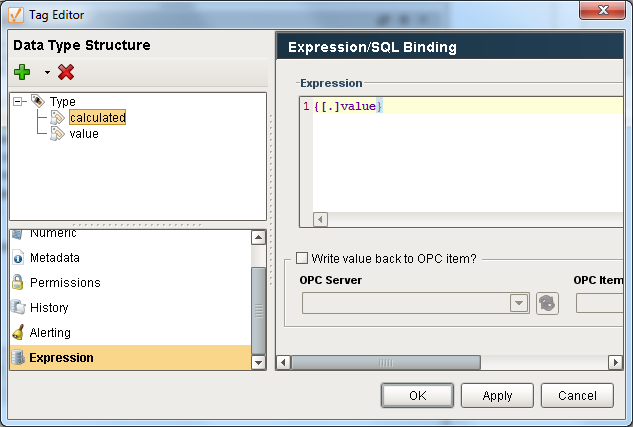The height and width of the screenshot is (427, 633).
Task: Open the Permissions section
Action: click(65, 283)
